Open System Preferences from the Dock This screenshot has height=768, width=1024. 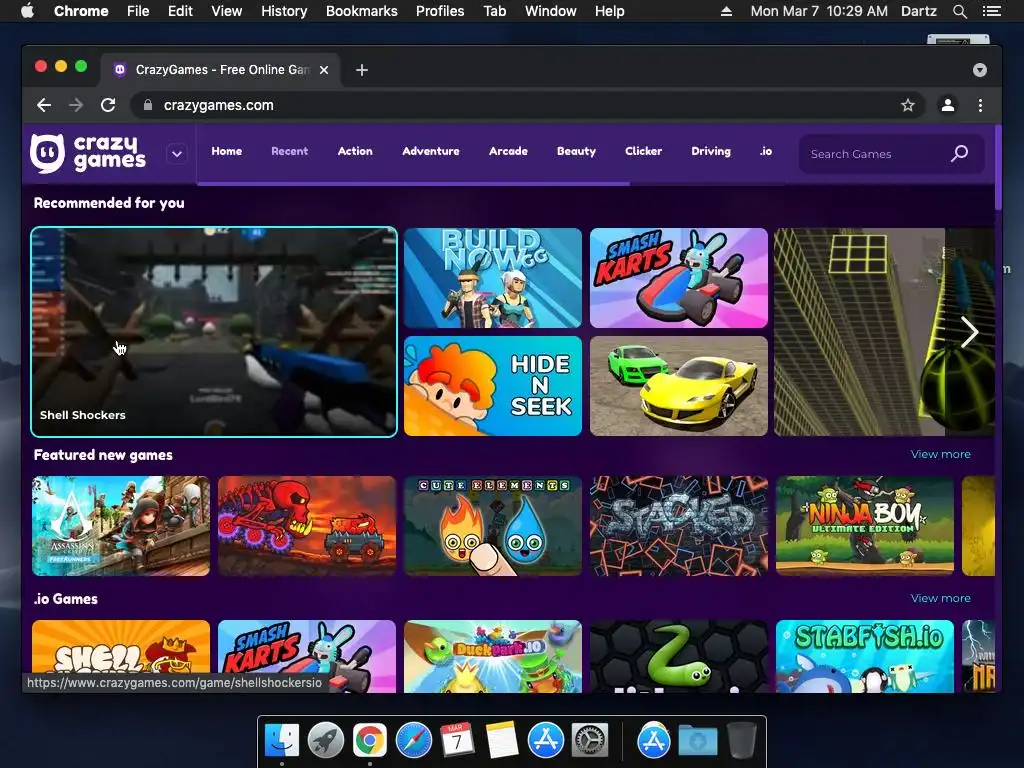click(x=590, y=741)
